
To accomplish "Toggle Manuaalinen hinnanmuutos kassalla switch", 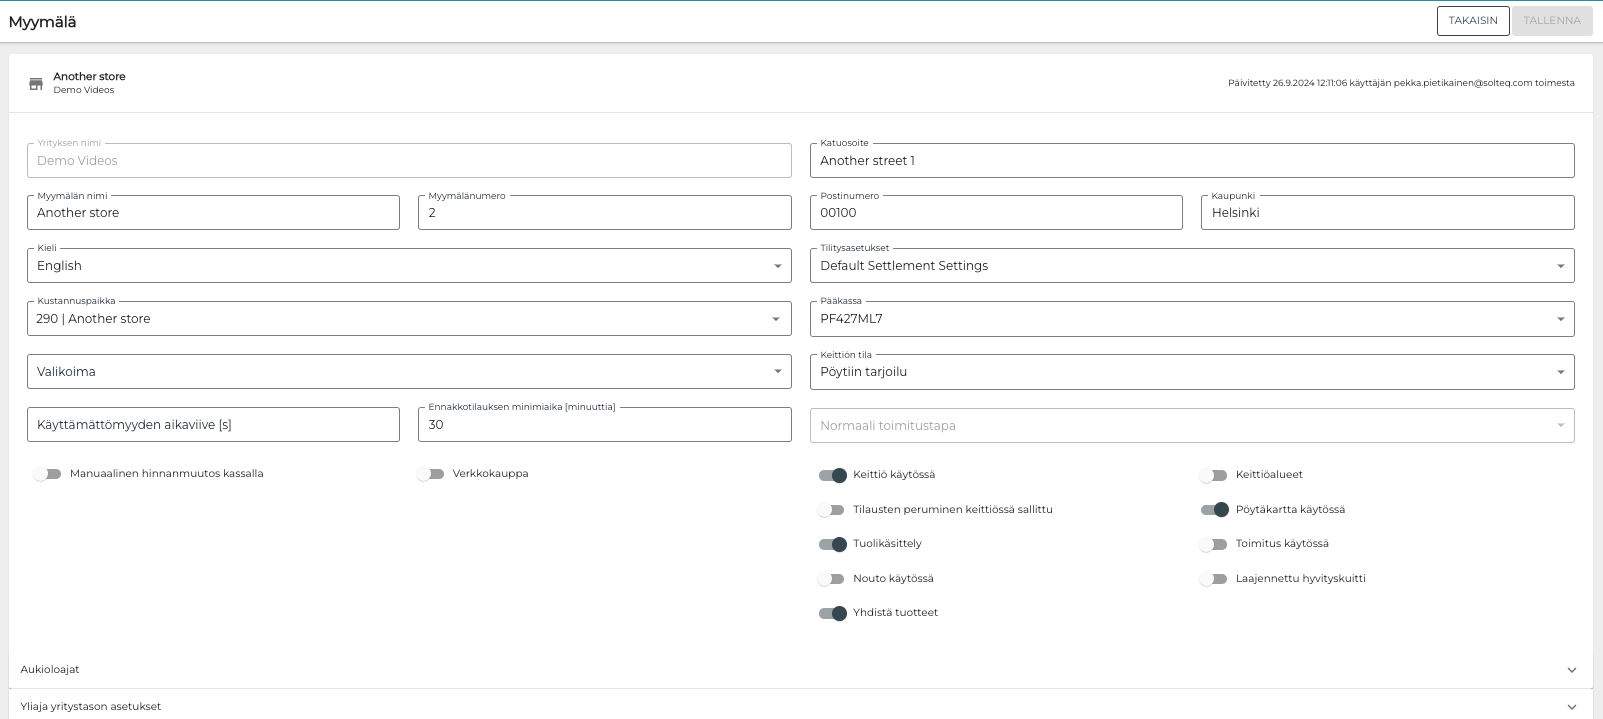I will click(x=47, y=474).
